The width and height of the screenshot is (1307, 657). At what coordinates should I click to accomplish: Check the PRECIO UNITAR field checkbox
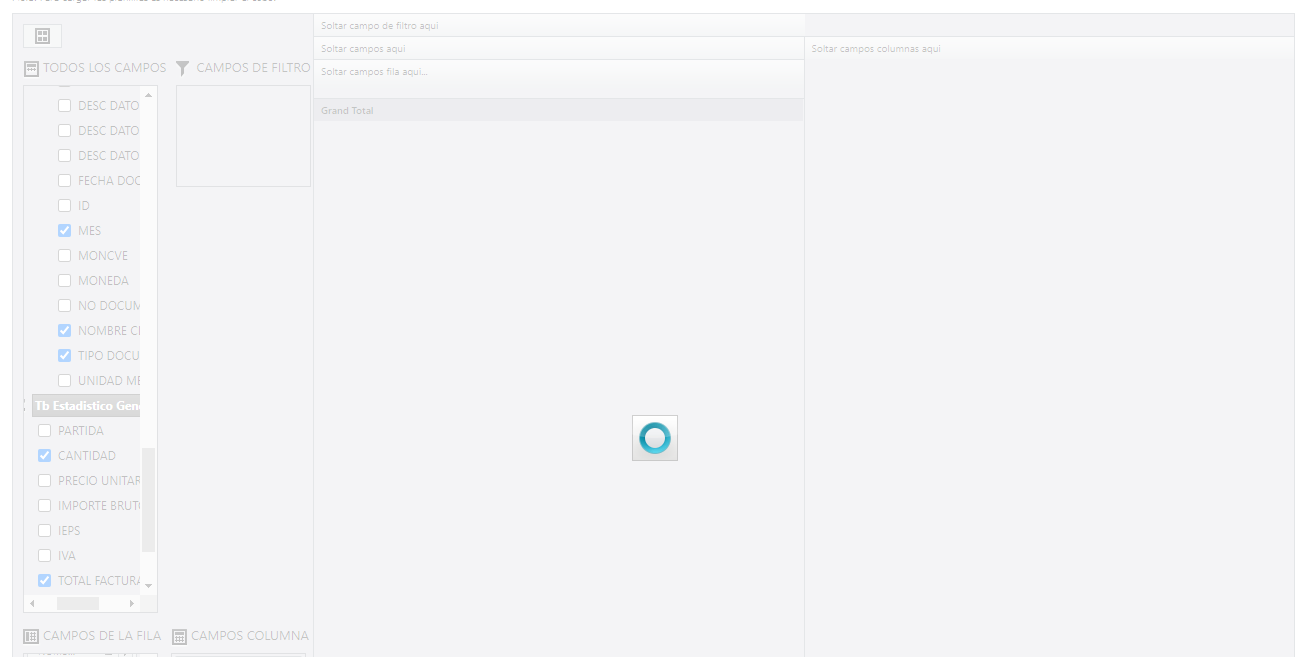point(45,481)
